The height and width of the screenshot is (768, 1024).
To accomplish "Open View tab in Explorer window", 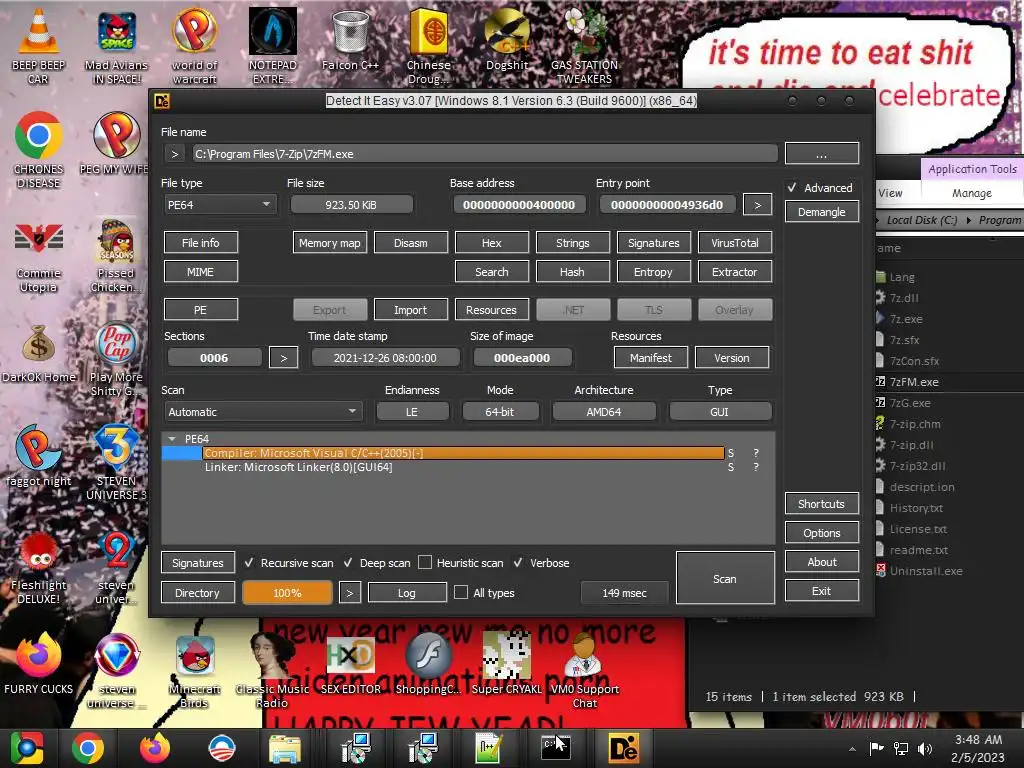I will point(890,193).
